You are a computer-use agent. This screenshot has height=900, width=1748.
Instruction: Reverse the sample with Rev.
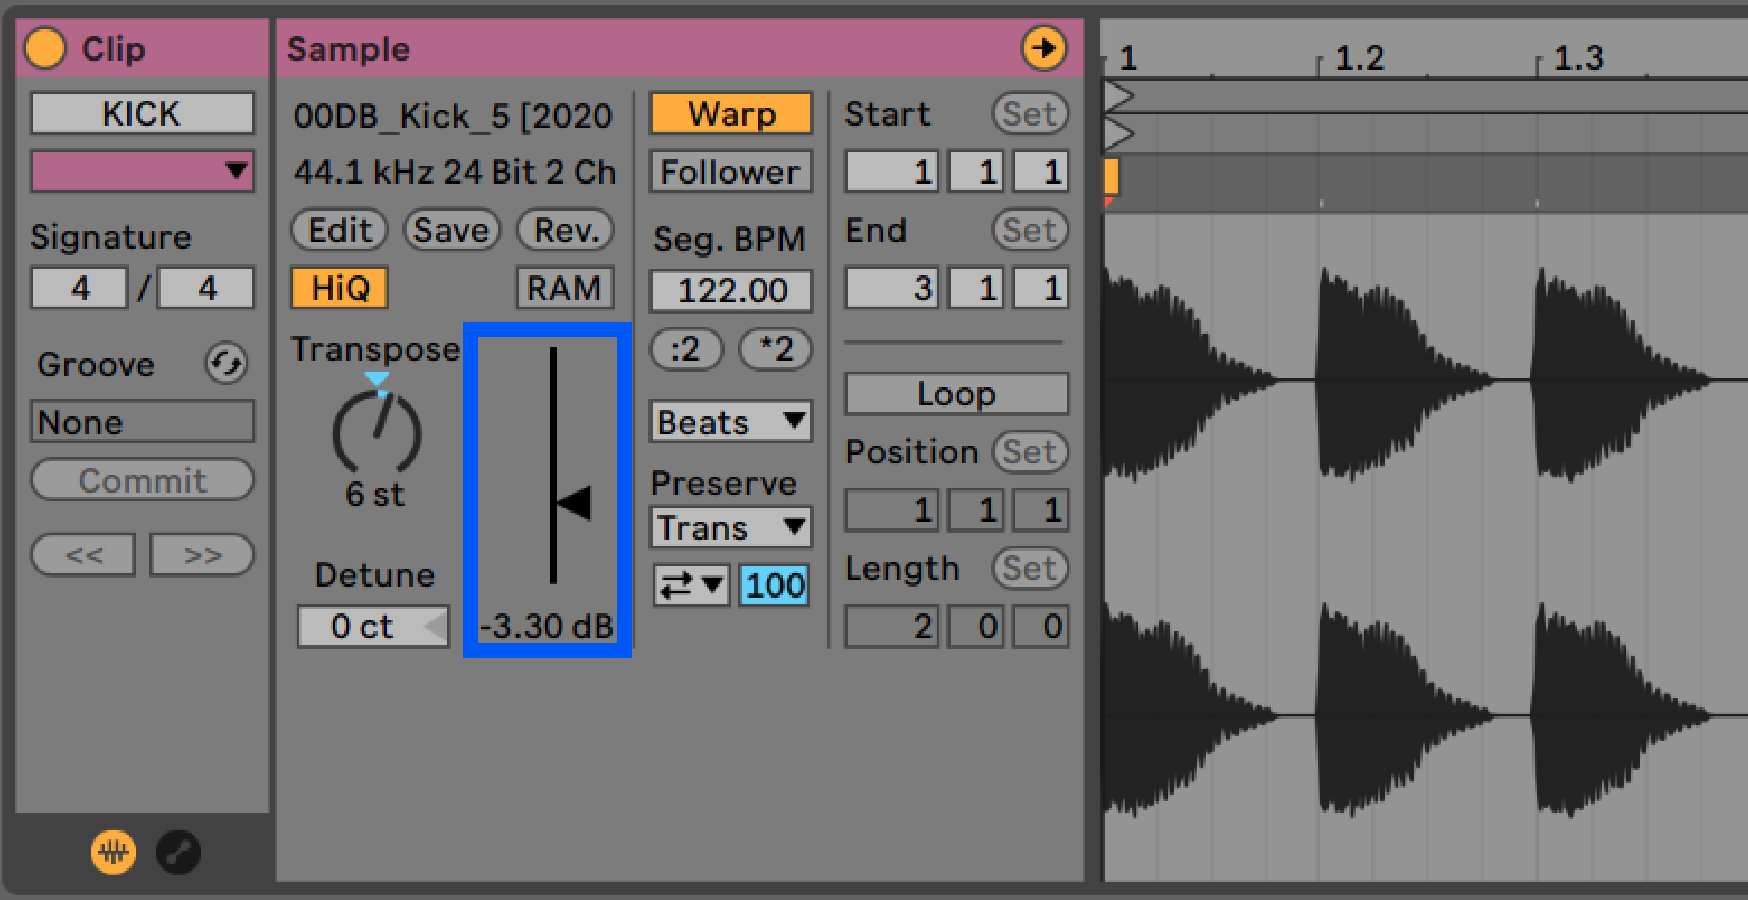564,229
